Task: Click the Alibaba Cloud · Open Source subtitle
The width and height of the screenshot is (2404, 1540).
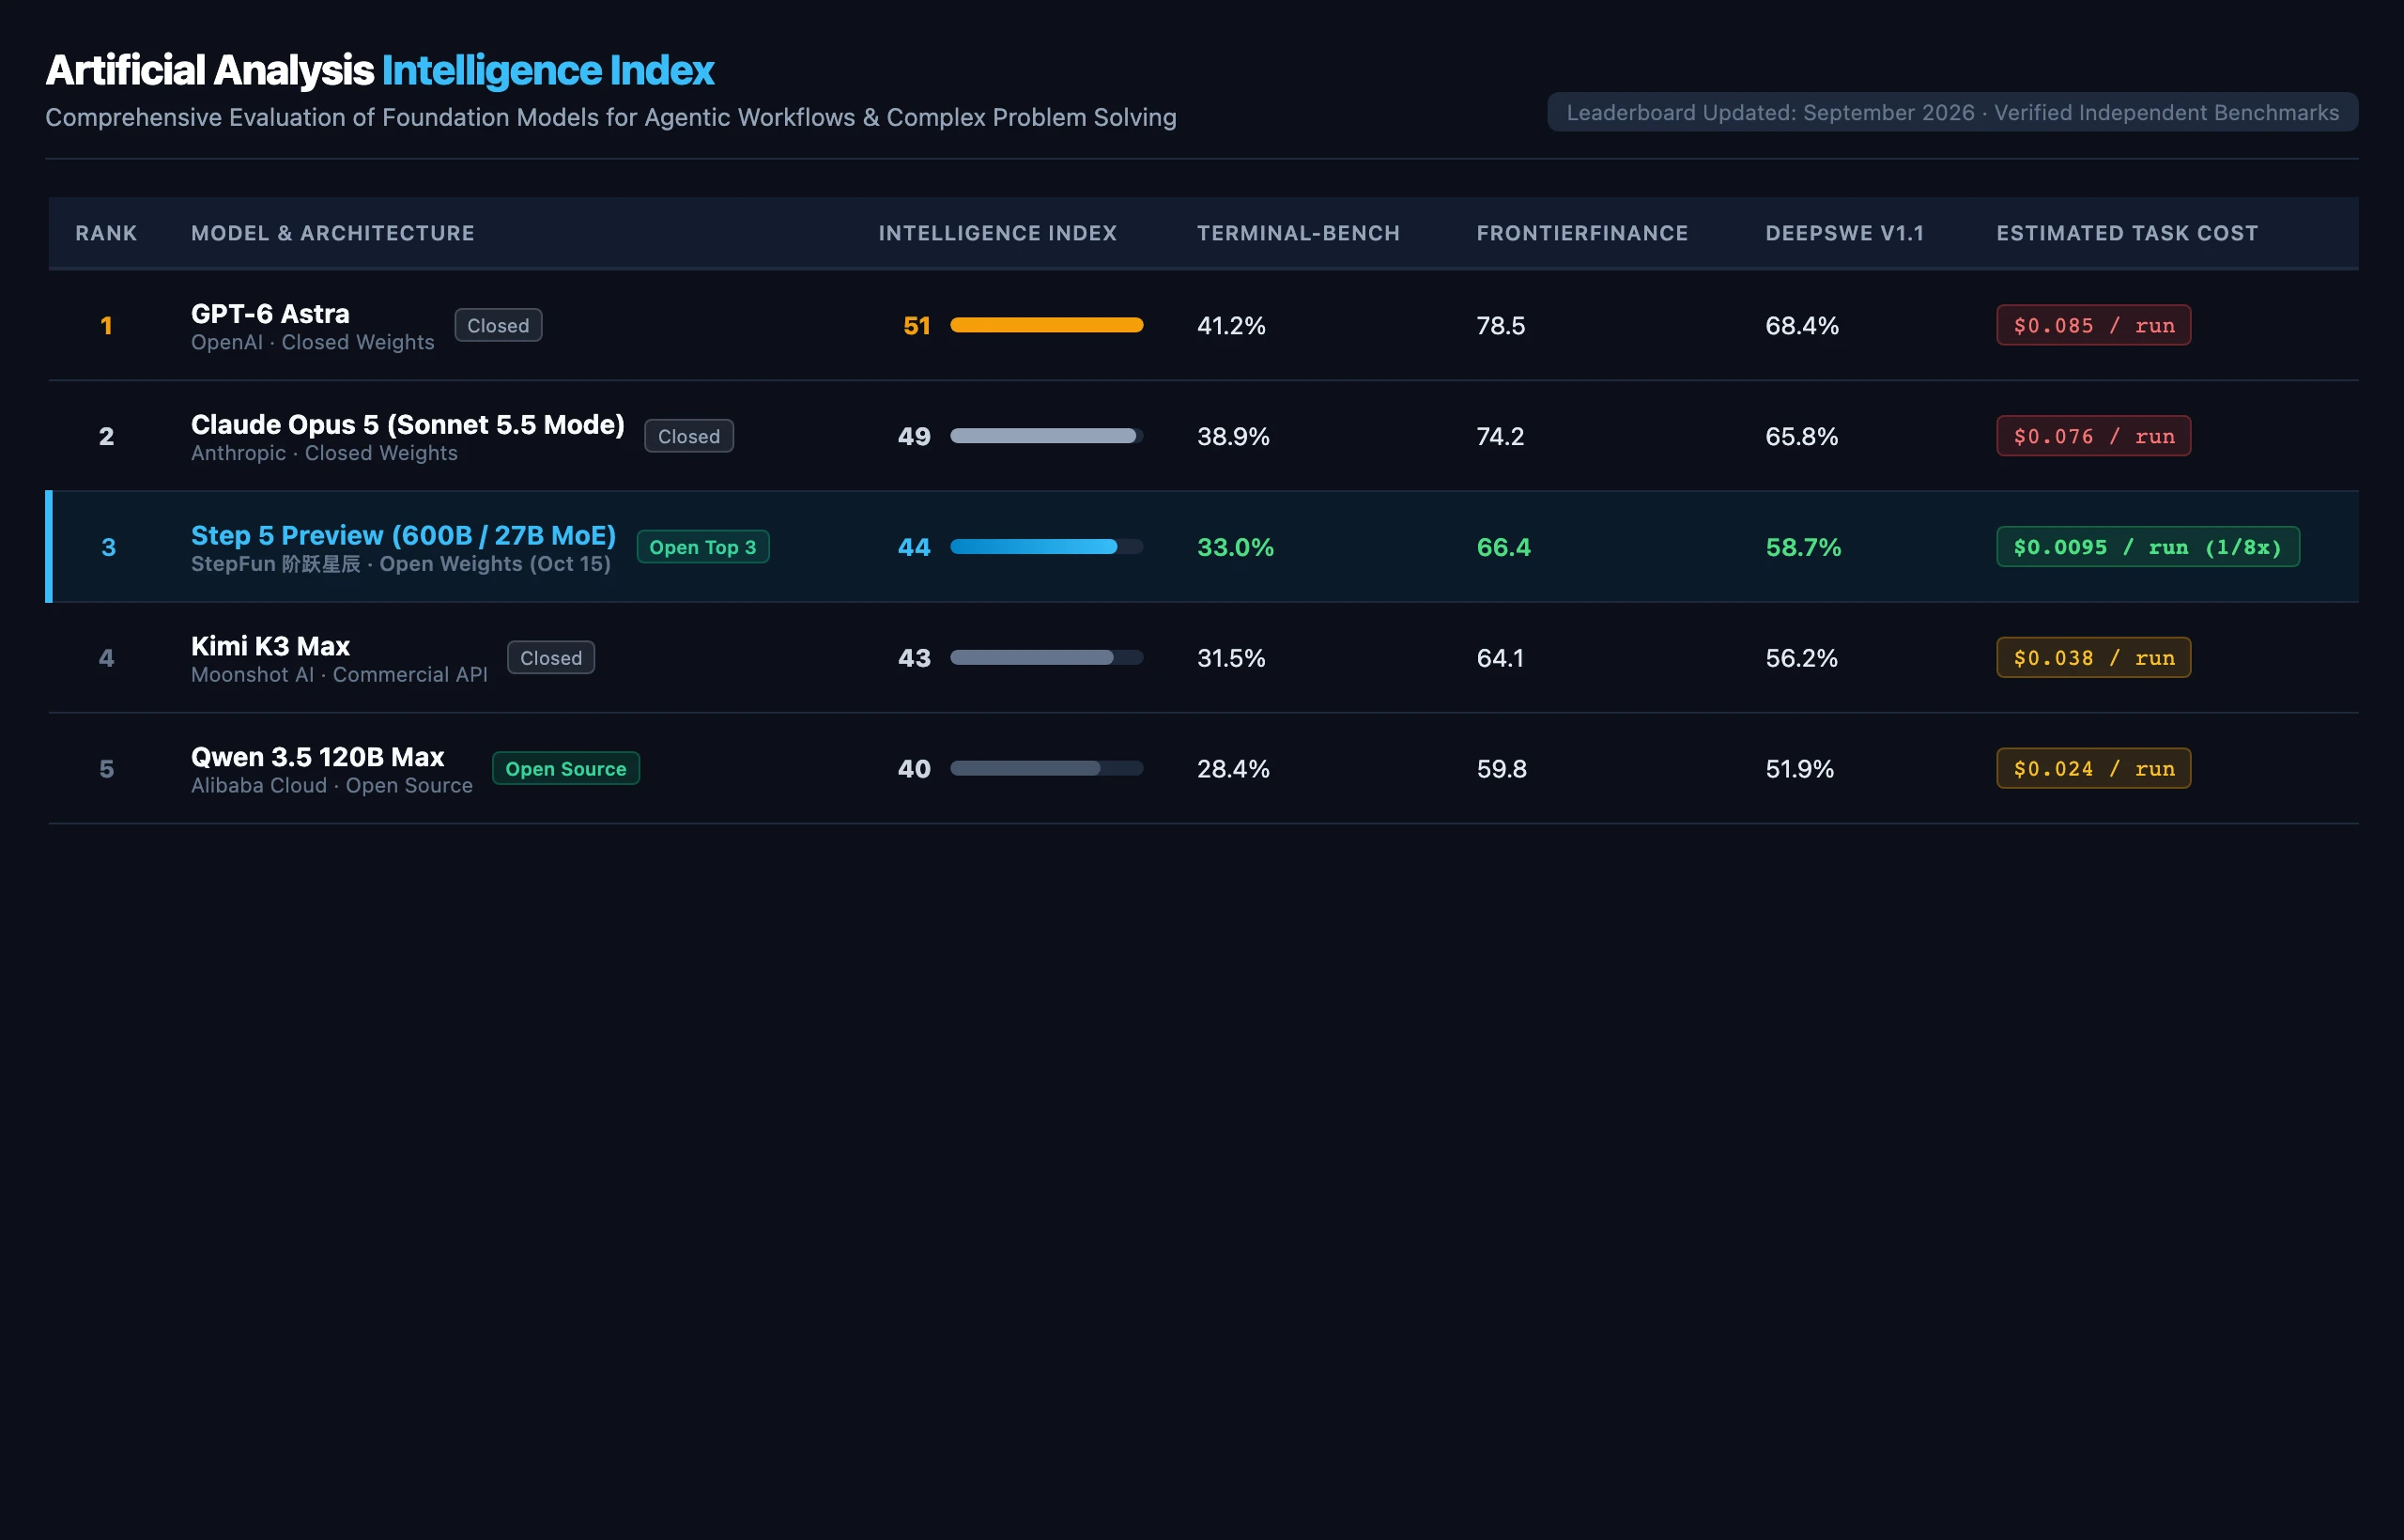Action: [331, 786]
